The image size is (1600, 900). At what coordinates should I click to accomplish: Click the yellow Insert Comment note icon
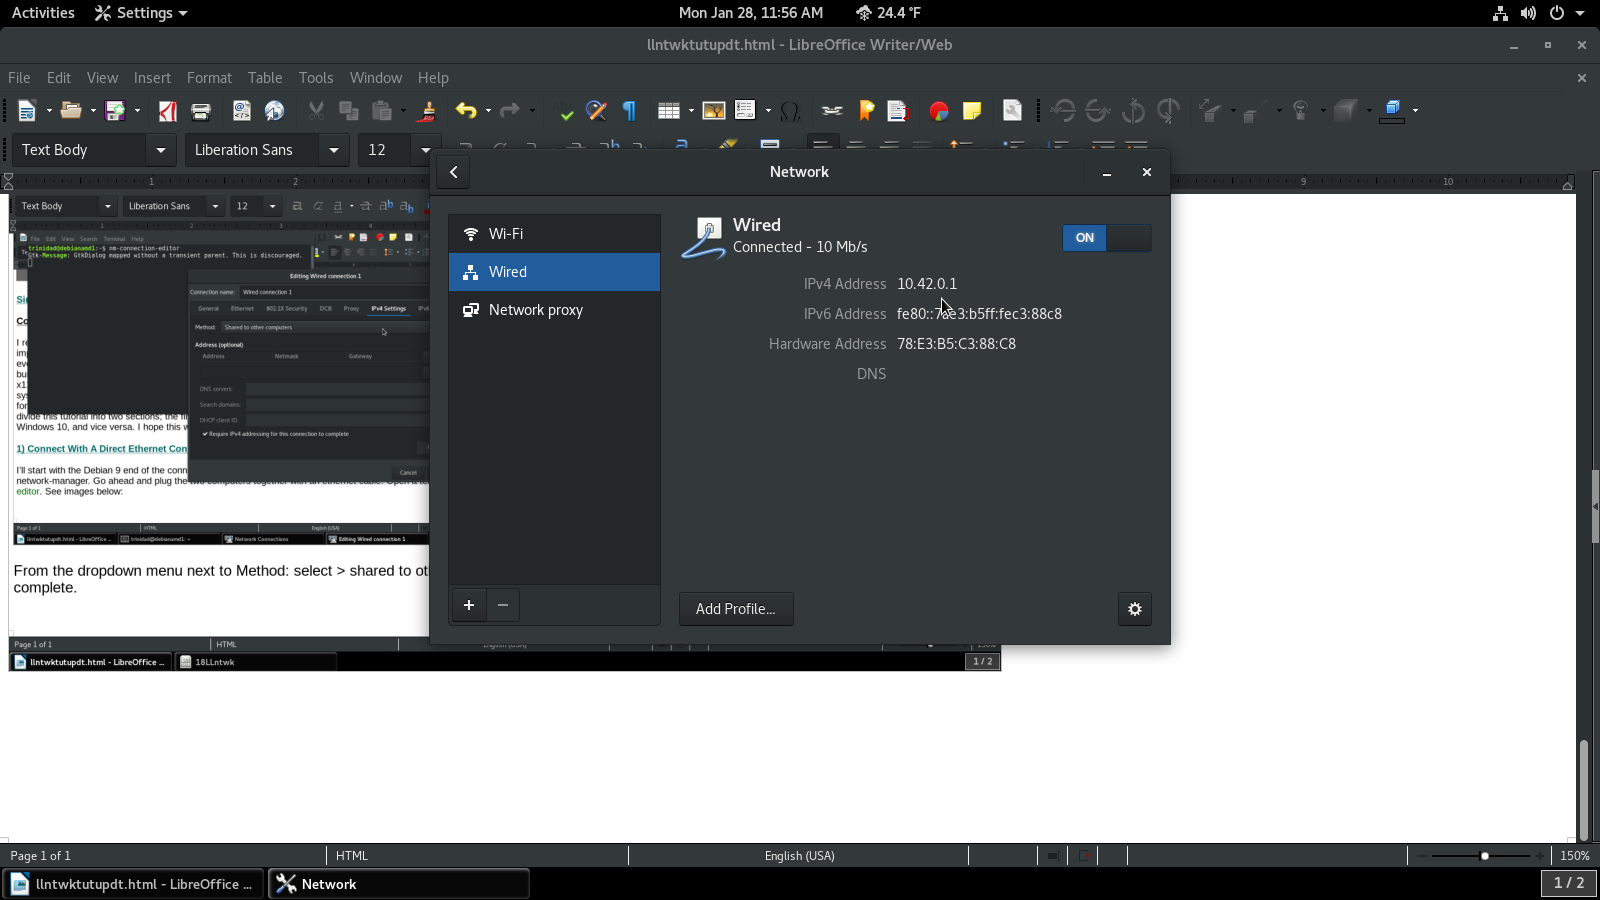972,111
